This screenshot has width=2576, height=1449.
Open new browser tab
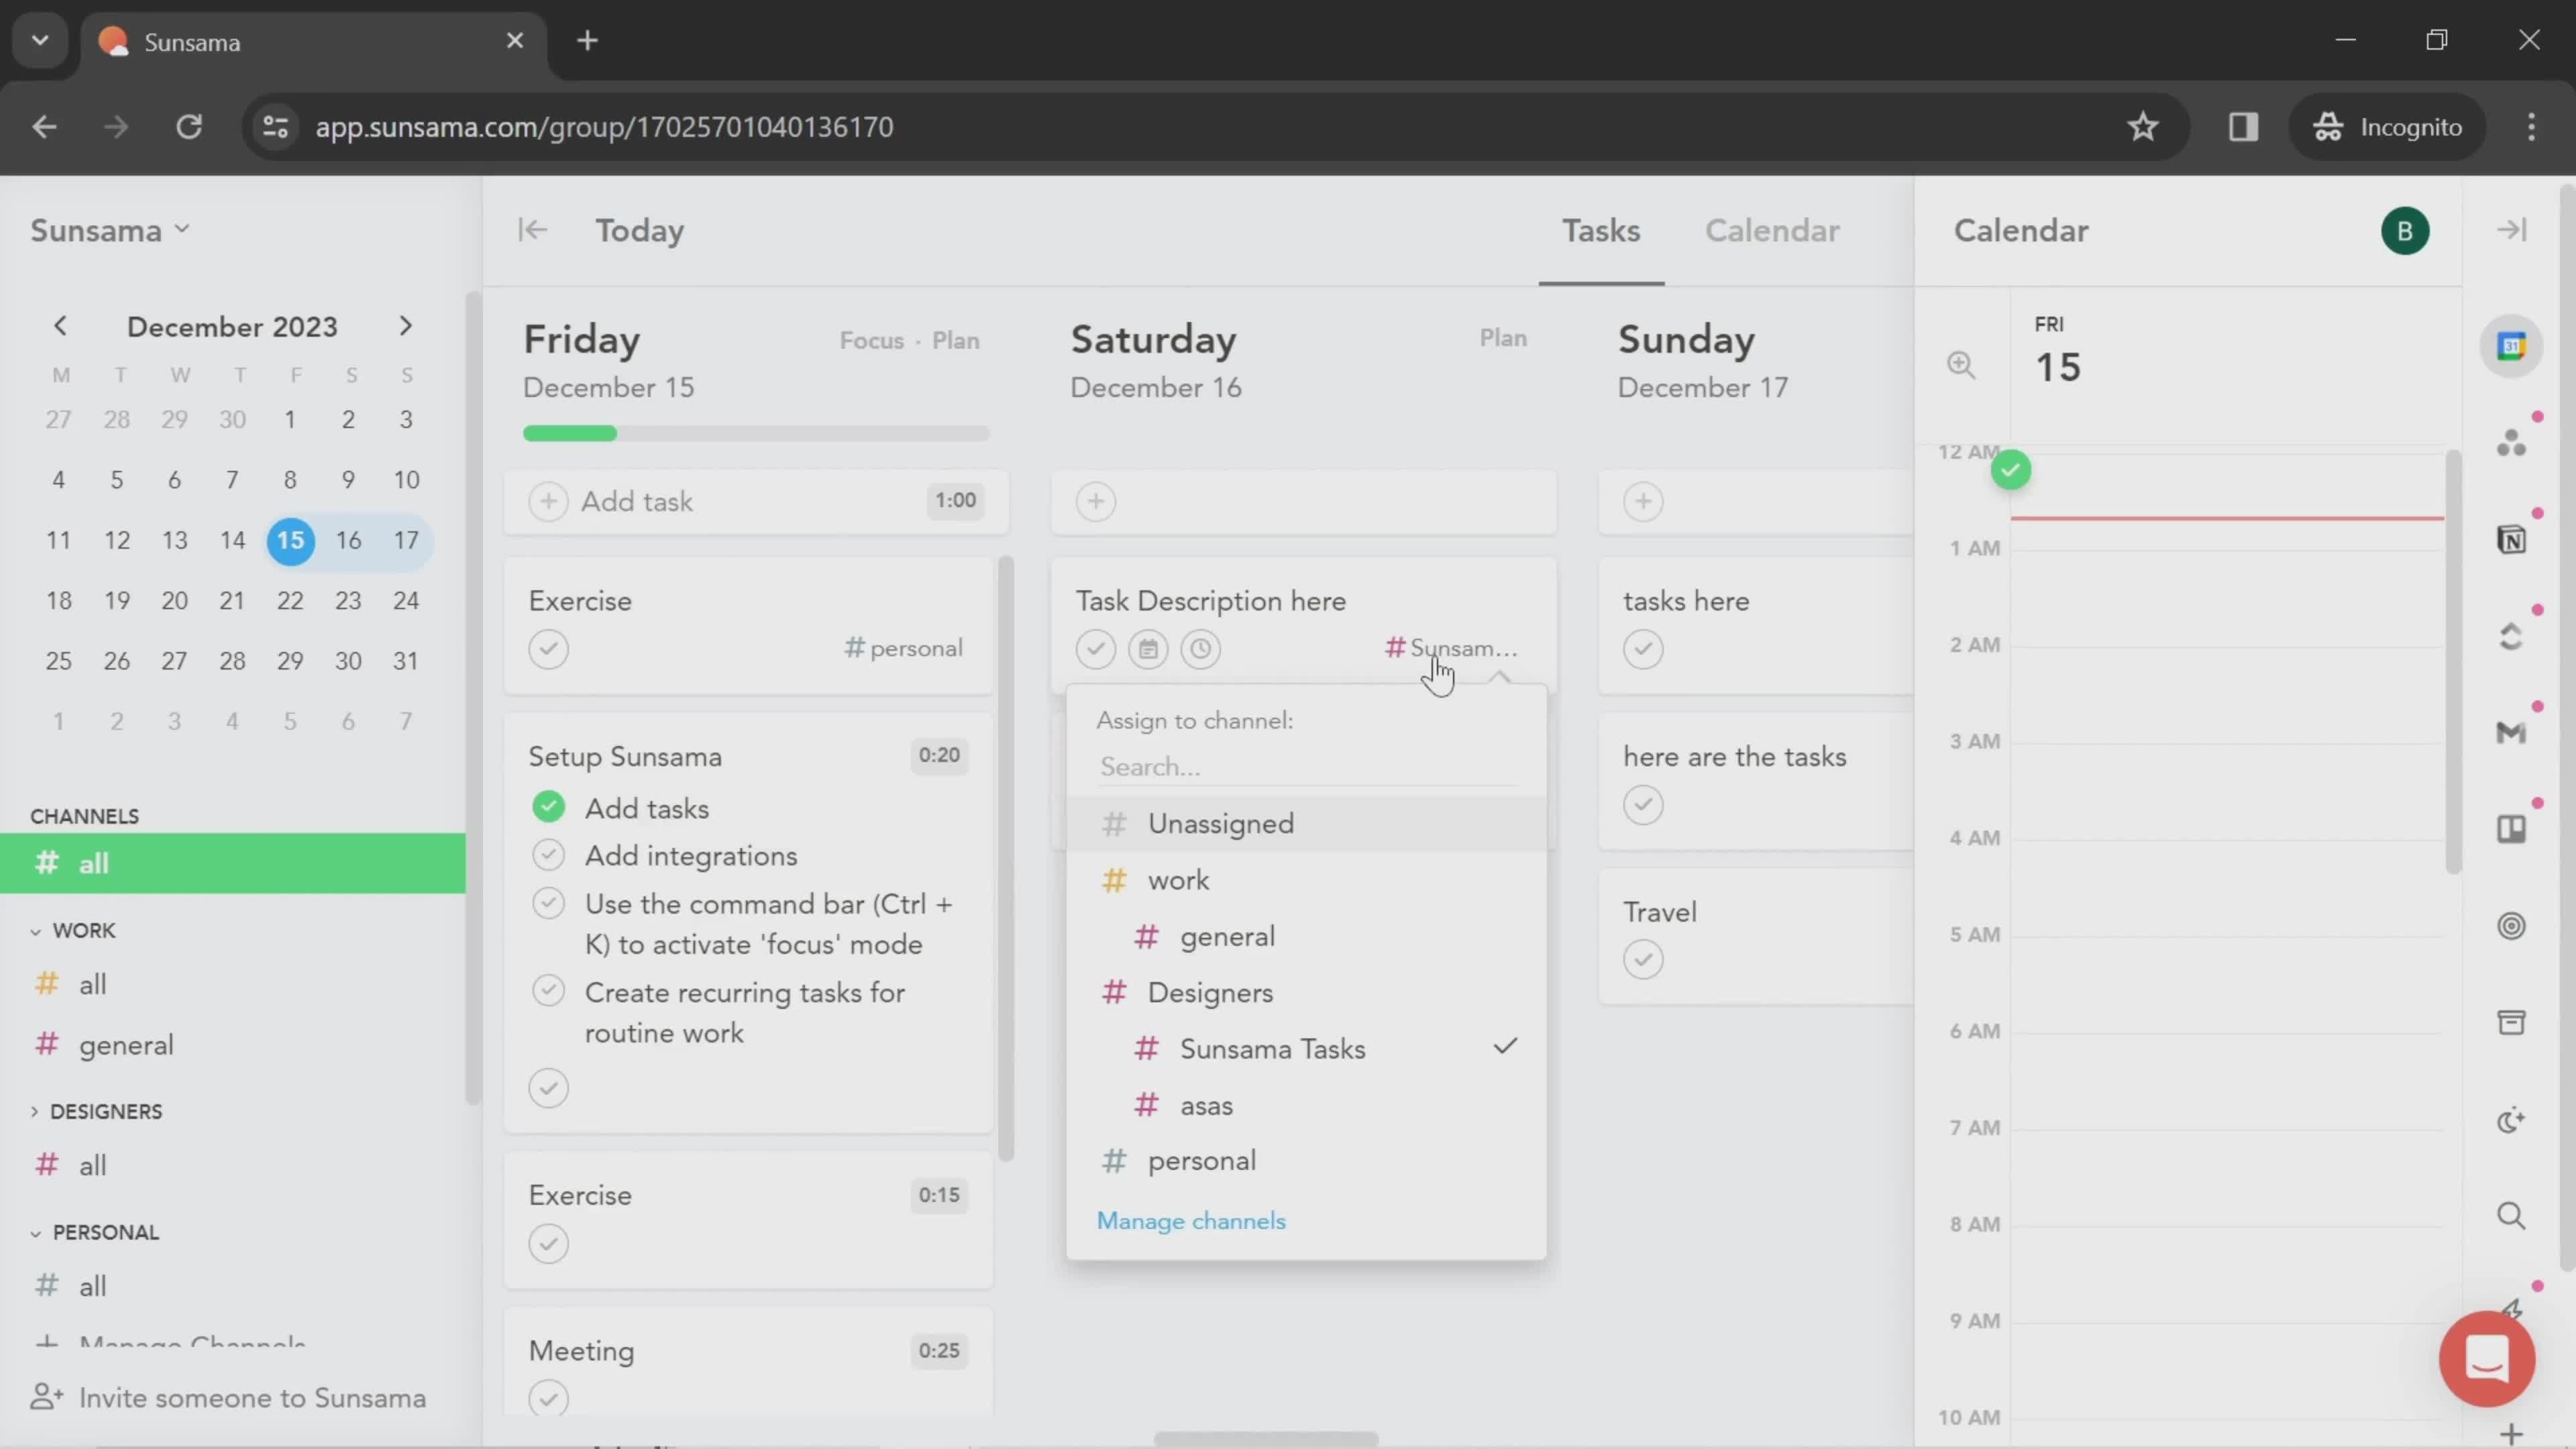click(x=588, y=41)
